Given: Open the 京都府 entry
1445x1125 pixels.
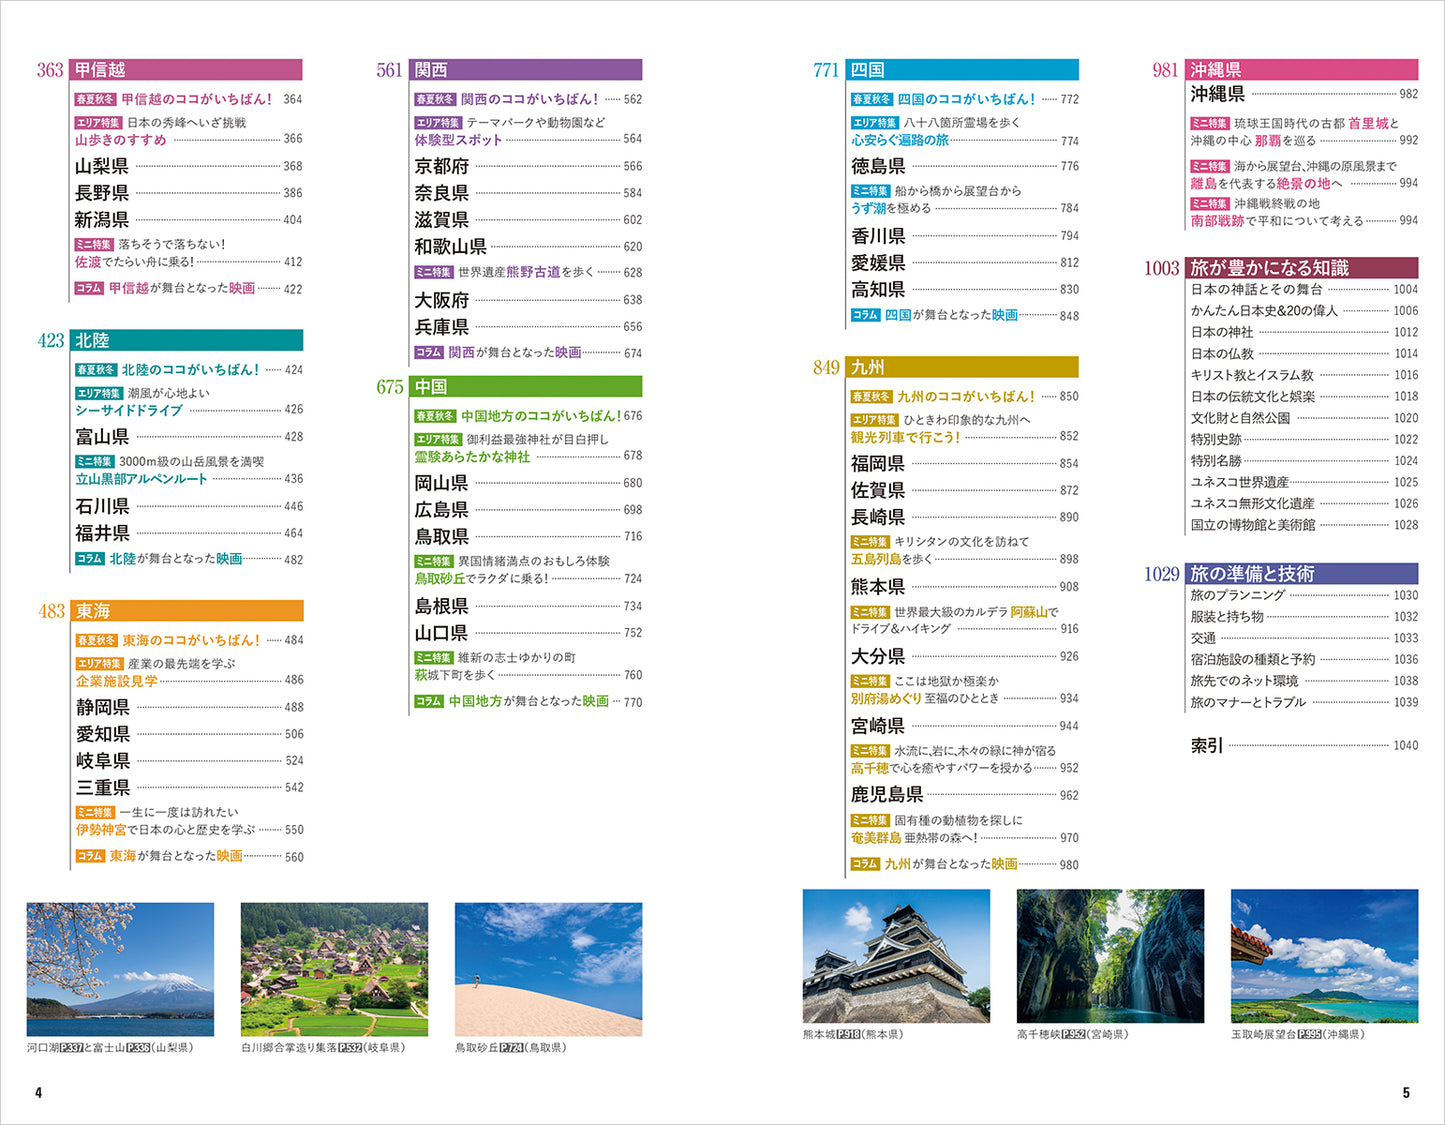Looking at the screenshot, I should point(442,166).
